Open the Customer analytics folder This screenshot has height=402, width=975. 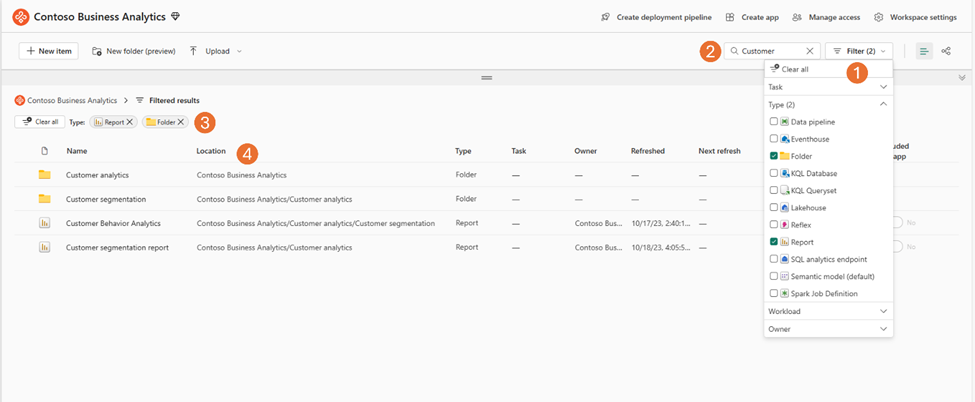[98, 175]
